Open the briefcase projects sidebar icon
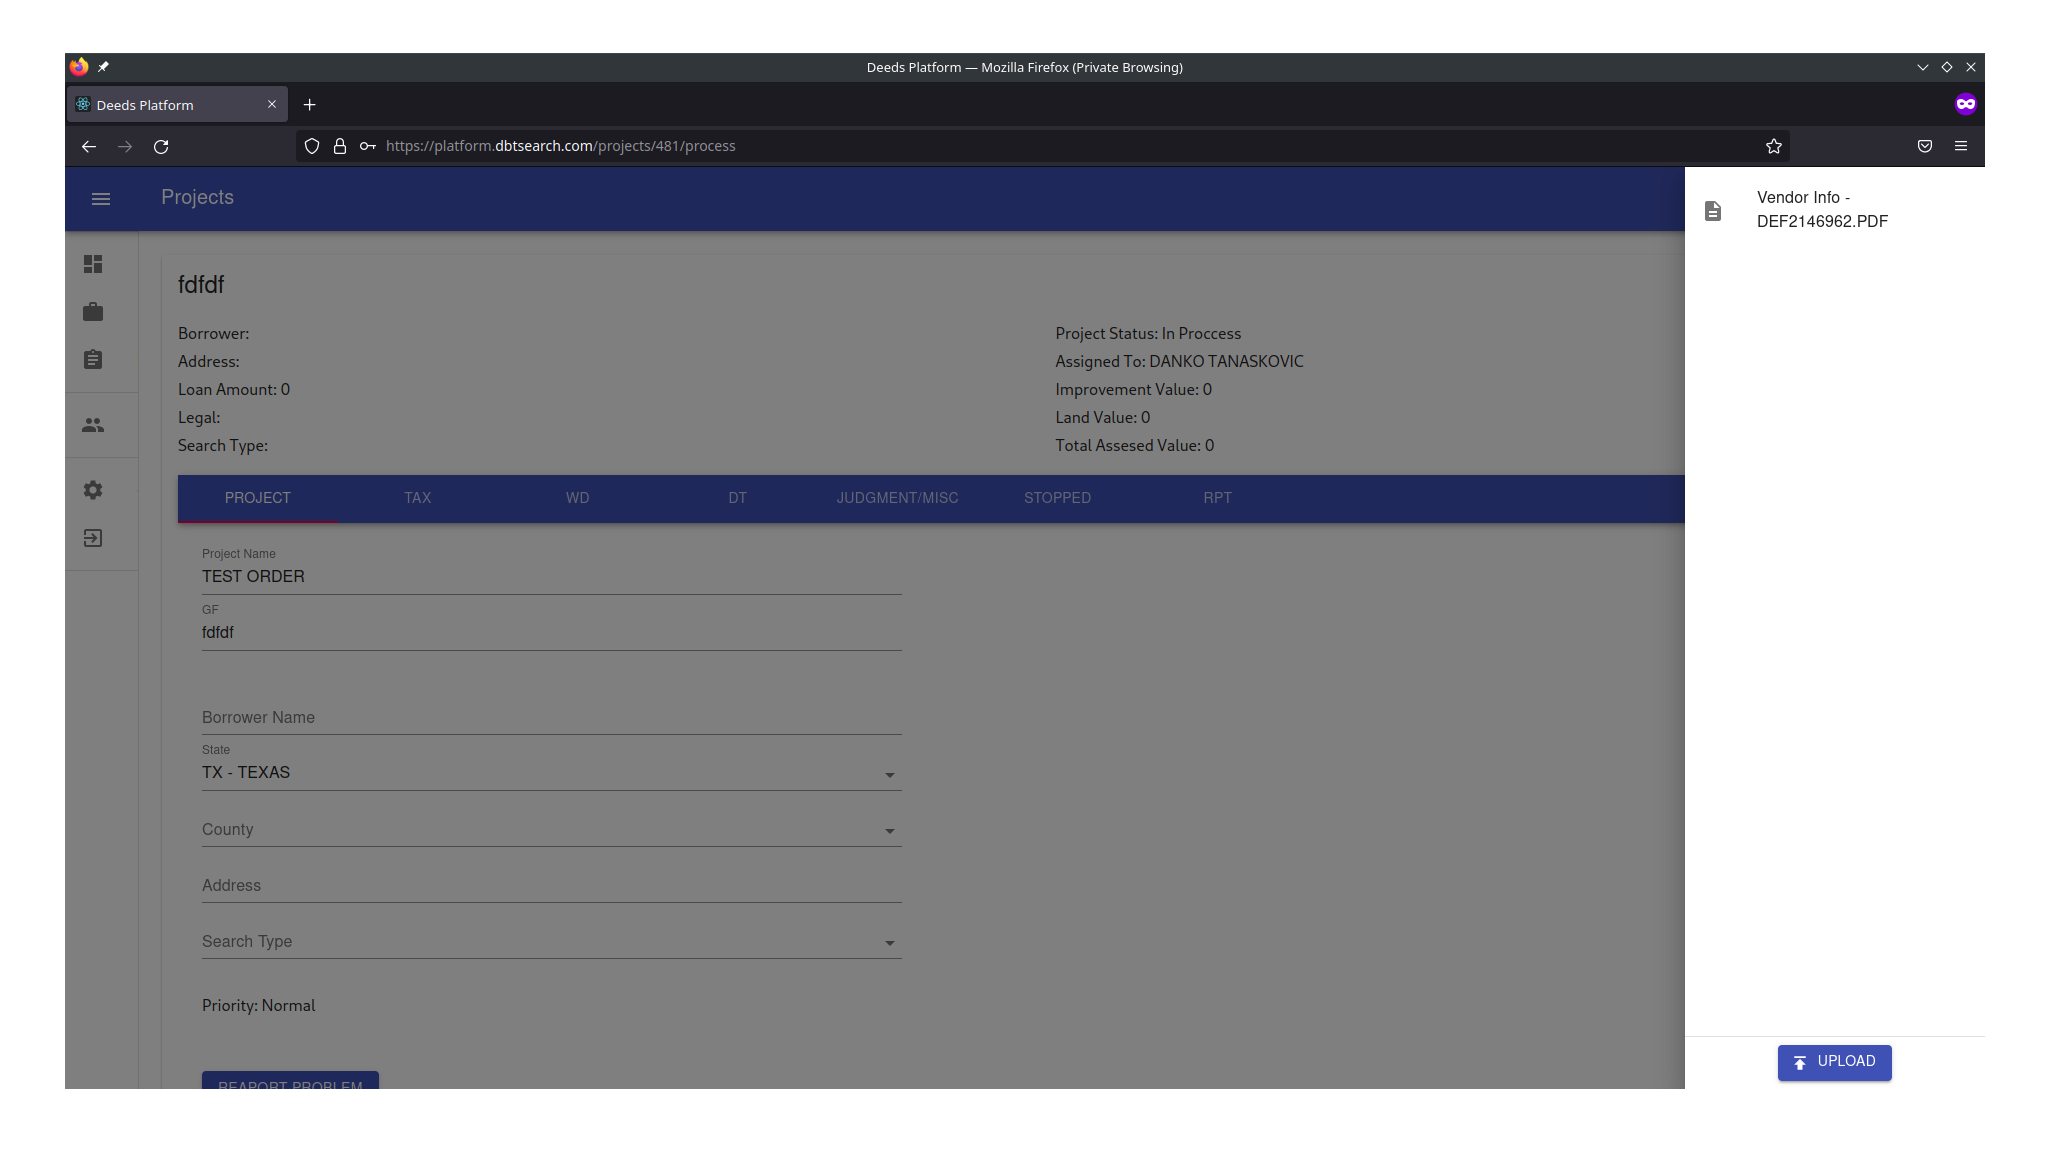Viewport: 2050px width, 1166px height. [93, 312]
